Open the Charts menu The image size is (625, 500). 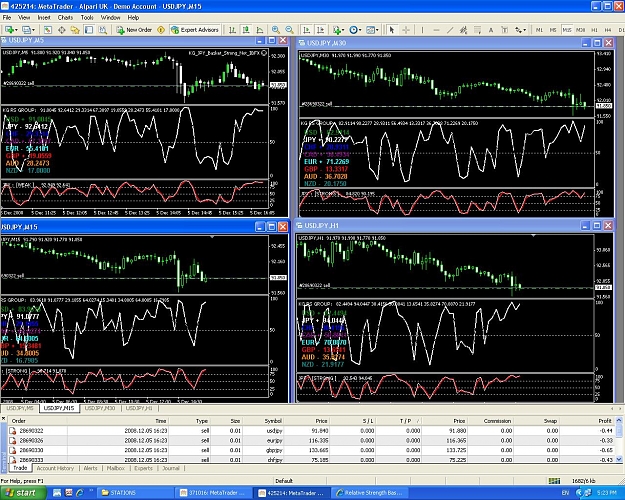coord(65,18)
